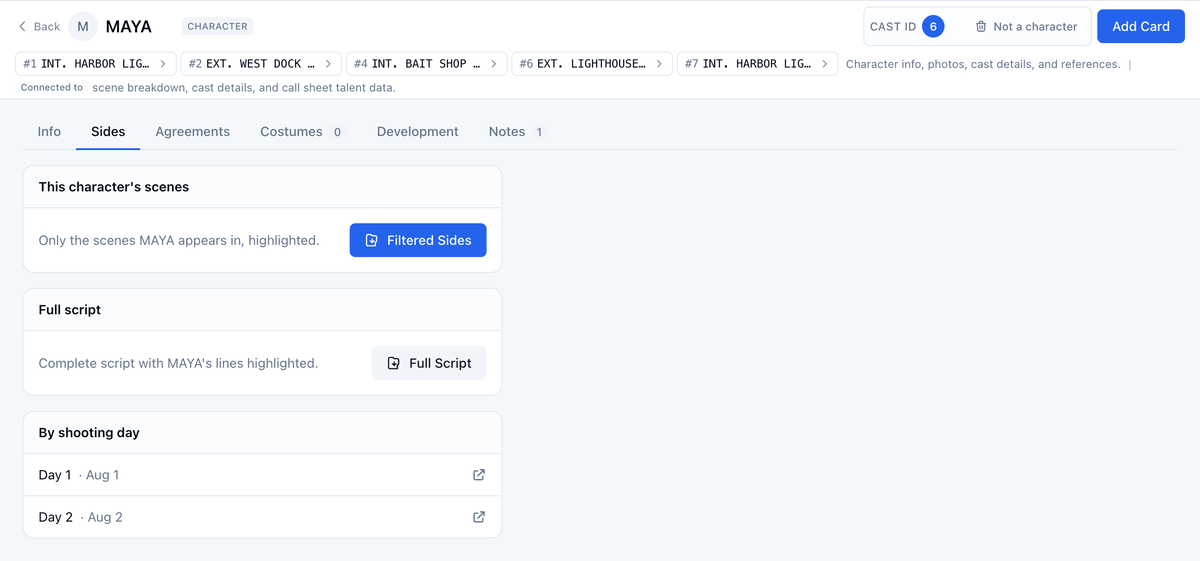The image size is (1200, 561).
Task: Open the Day 2 · Aug 2 row
Action: (262, 517)
